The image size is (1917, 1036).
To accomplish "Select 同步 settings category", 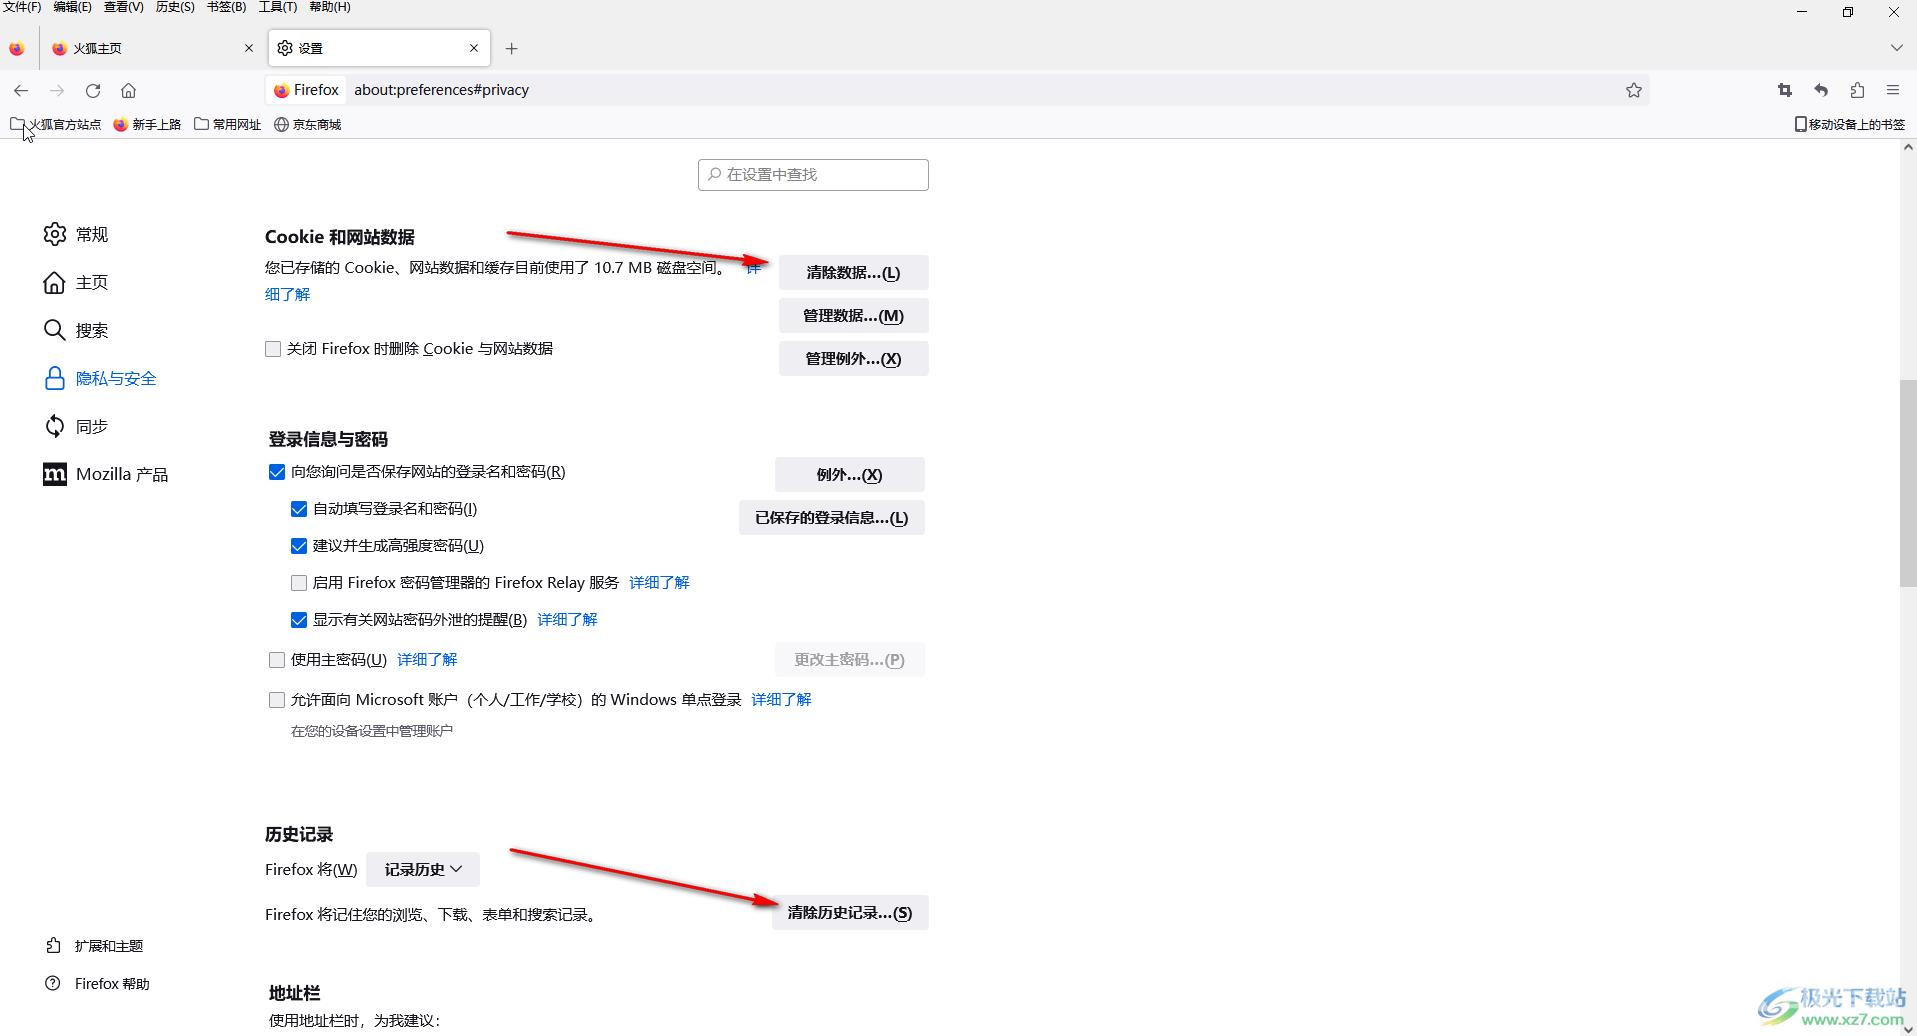I will point(76,426).
